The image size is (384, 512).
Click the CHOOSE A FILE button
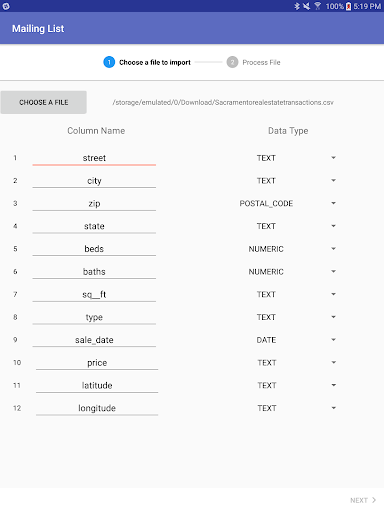(x=44, y=102)
